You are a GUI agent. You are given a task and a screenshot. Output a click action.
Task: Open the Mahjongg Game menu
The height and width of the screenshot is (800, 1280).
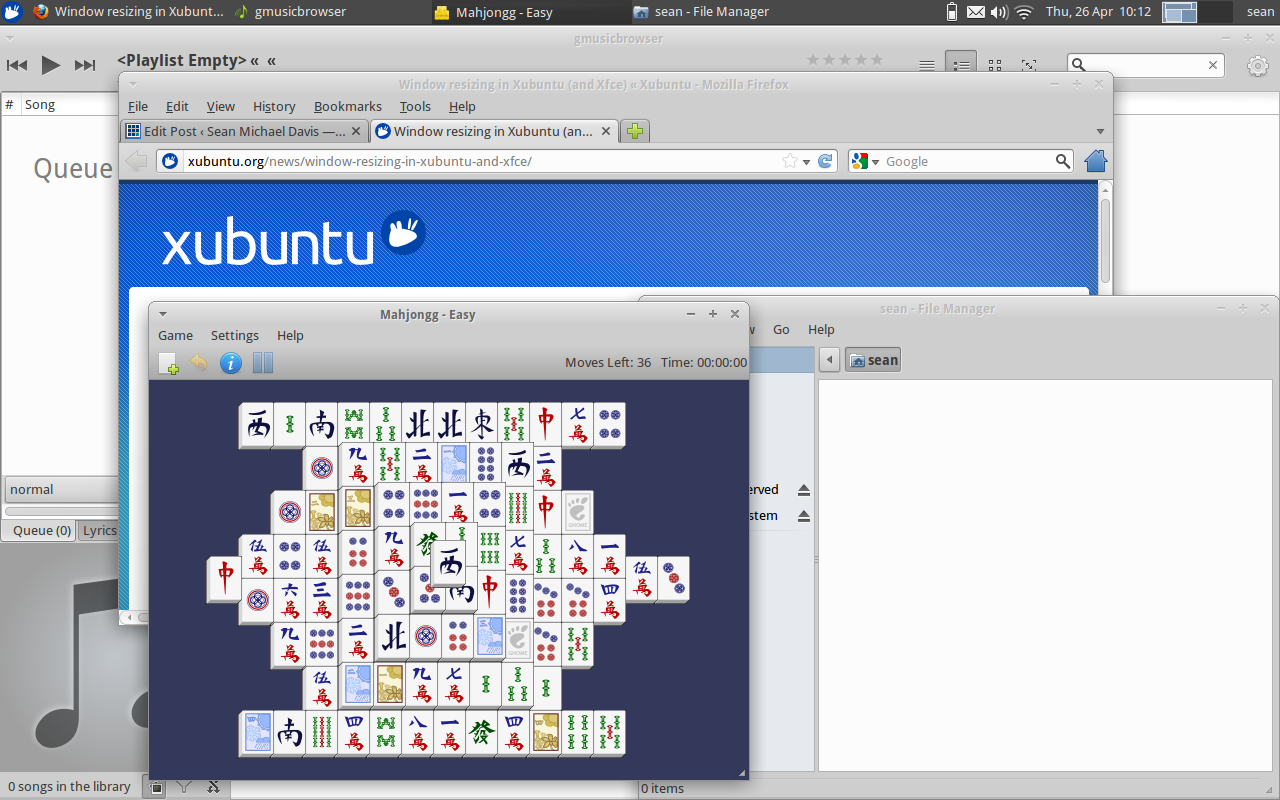click(x=175, y=335)
